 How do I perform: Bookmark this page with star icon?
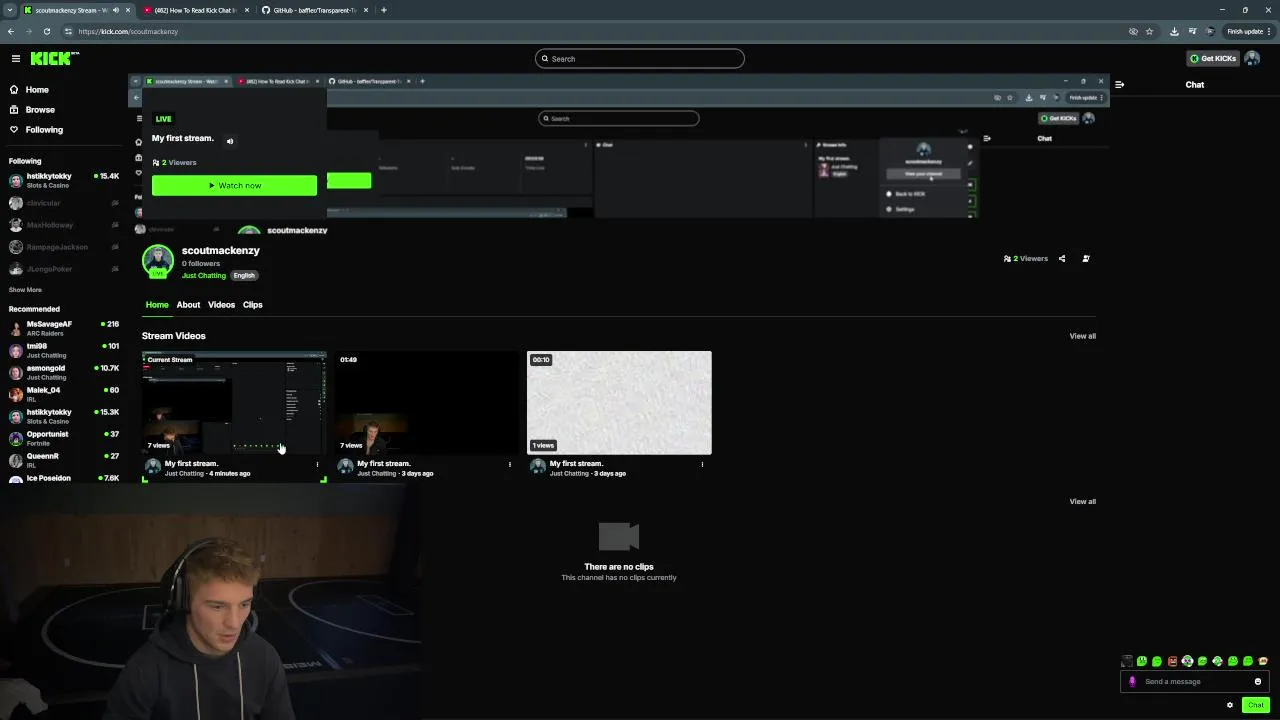tap(1149, 31)
